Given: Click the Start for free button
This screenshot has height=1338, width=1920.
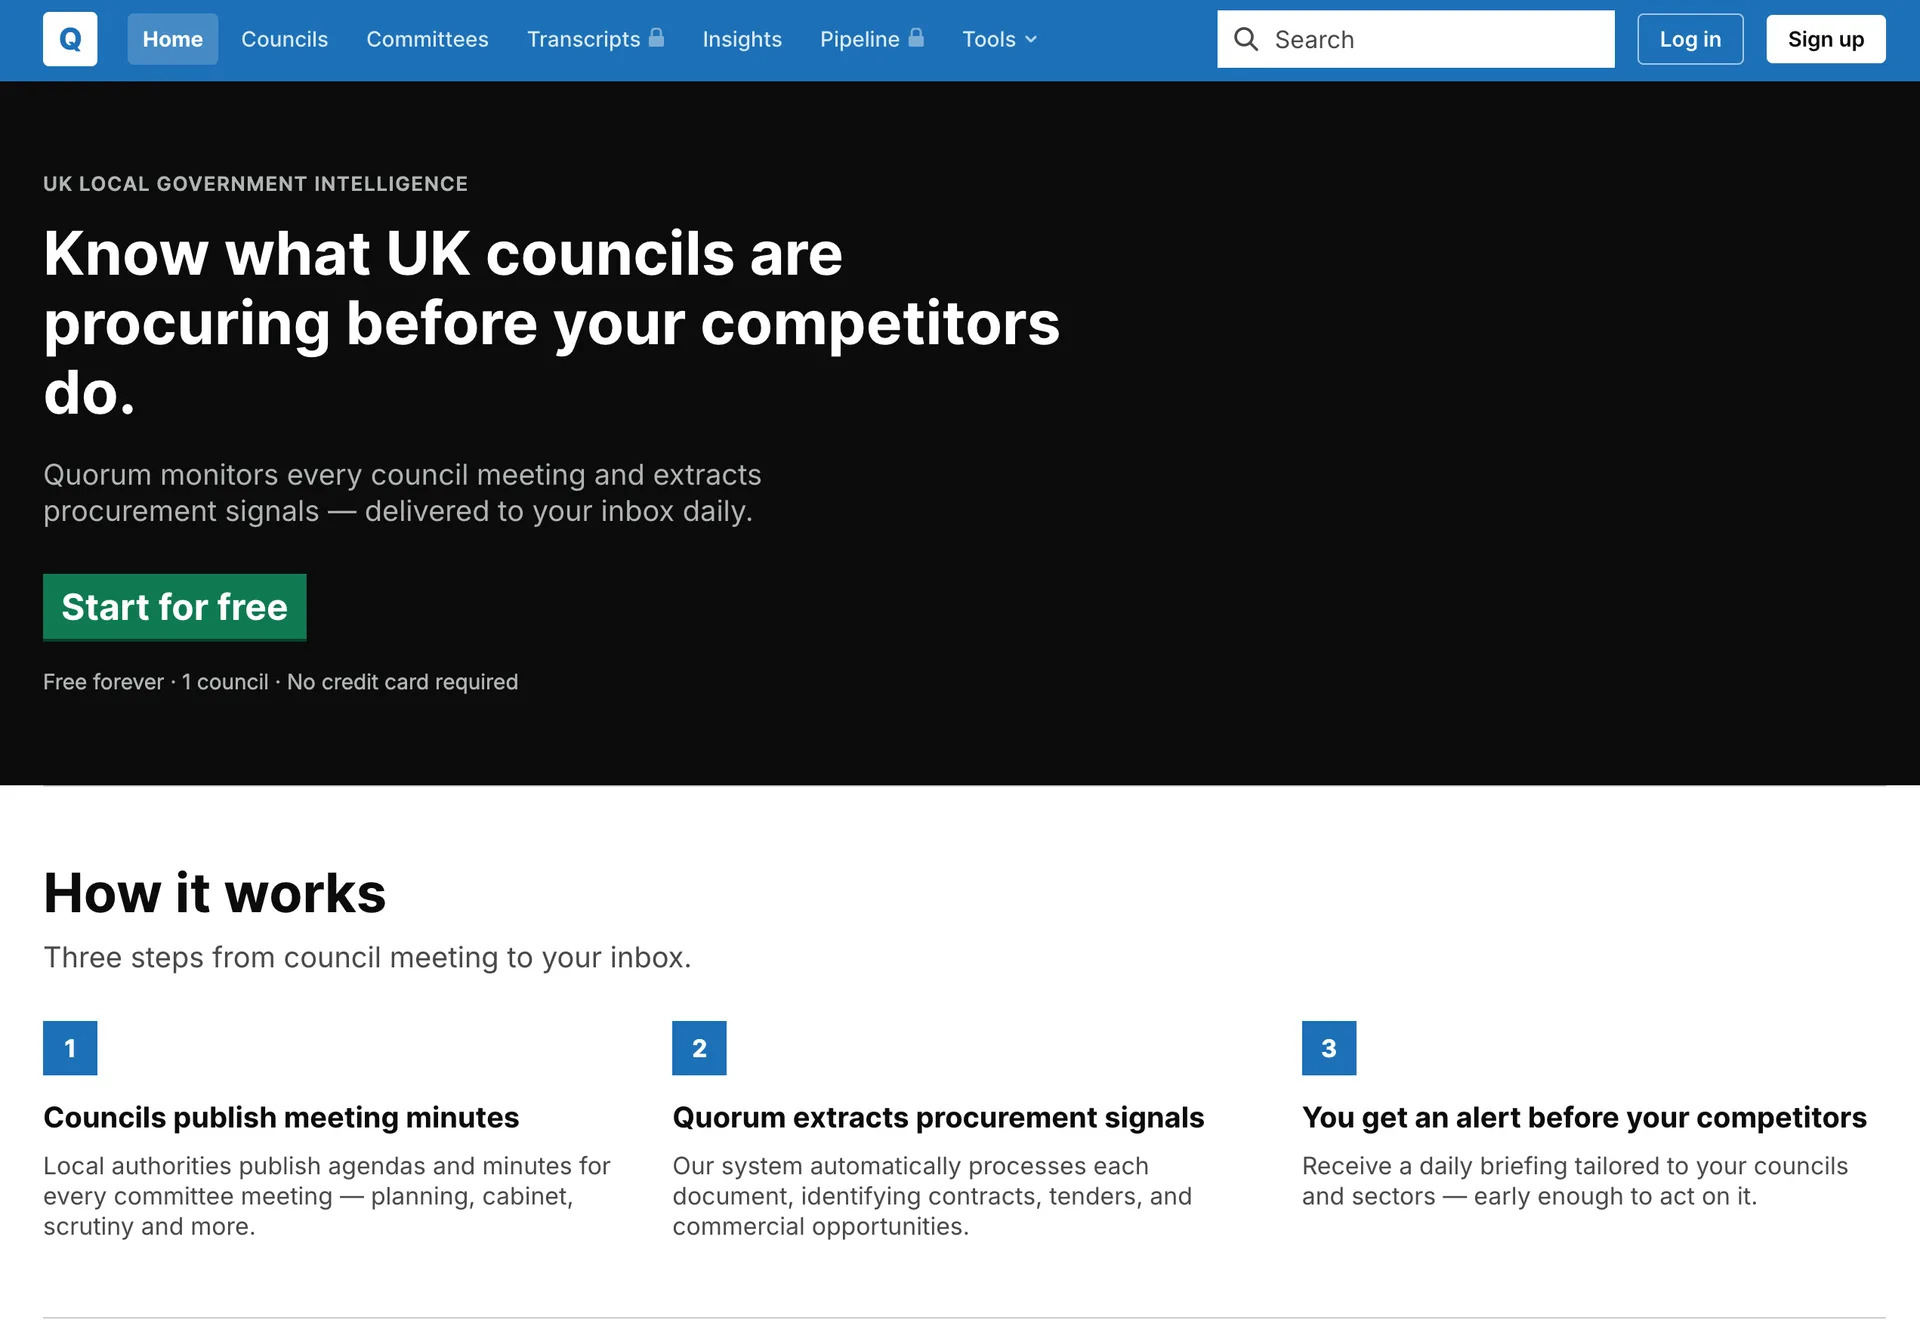Looking at the screenshot, I should 175,607.
